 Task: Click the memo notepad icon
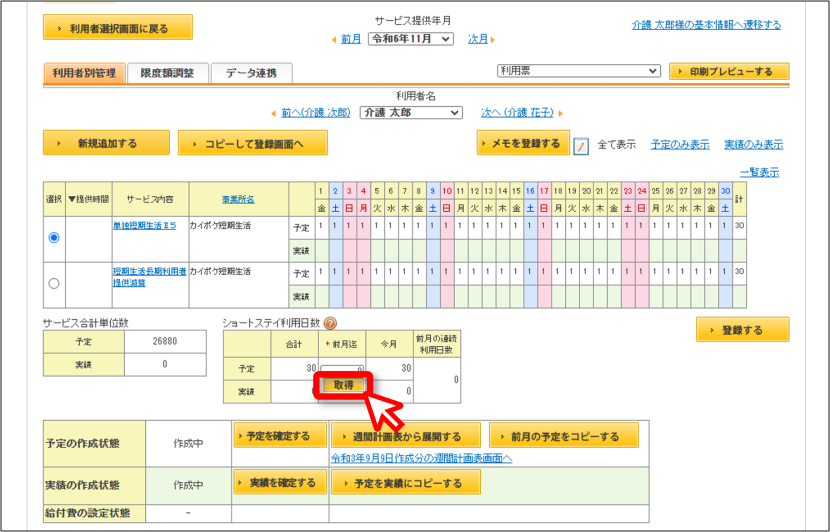581,145
